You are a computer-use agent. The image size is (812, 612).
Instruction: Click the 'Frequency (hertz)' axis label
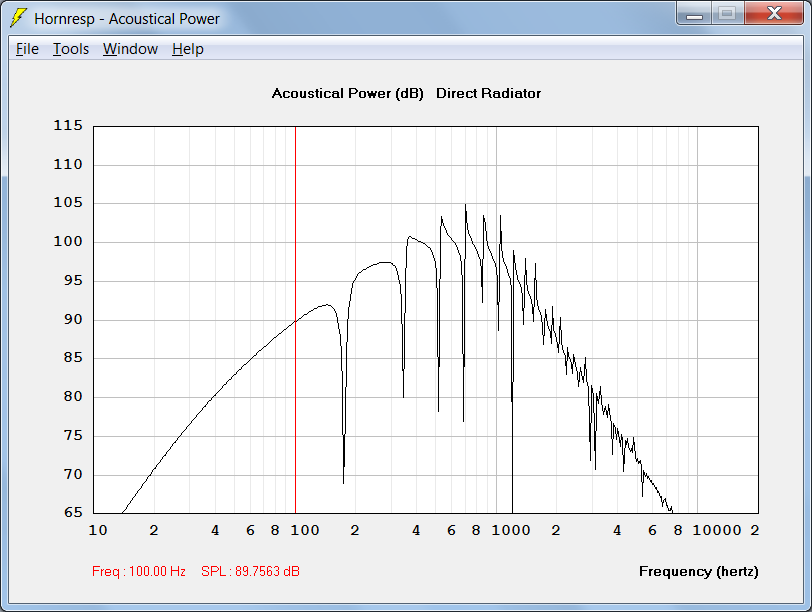(699, 571)
